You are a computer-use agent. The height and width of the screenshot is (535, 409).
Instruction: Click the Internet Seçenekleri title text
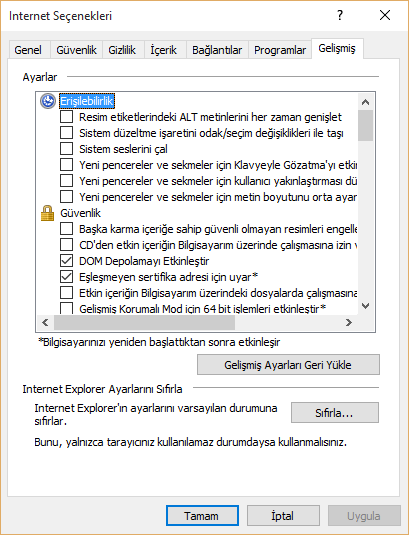click(60, 16)
